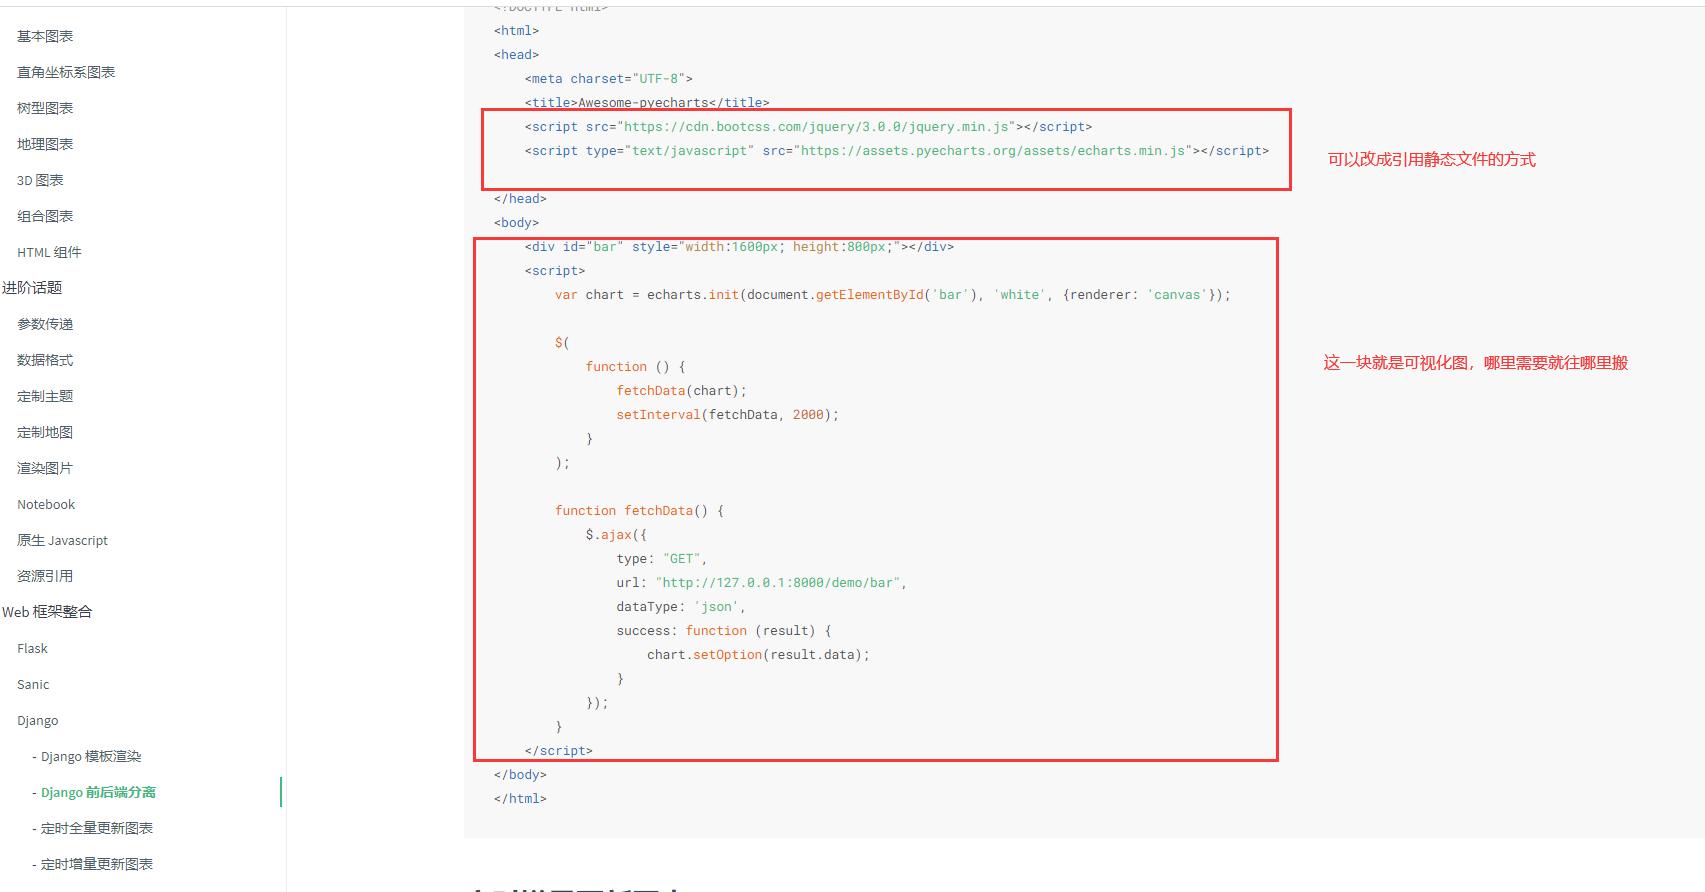Open 原生 Javascript page
Screen dimensions: 1705x892
[x=62, y=540]
